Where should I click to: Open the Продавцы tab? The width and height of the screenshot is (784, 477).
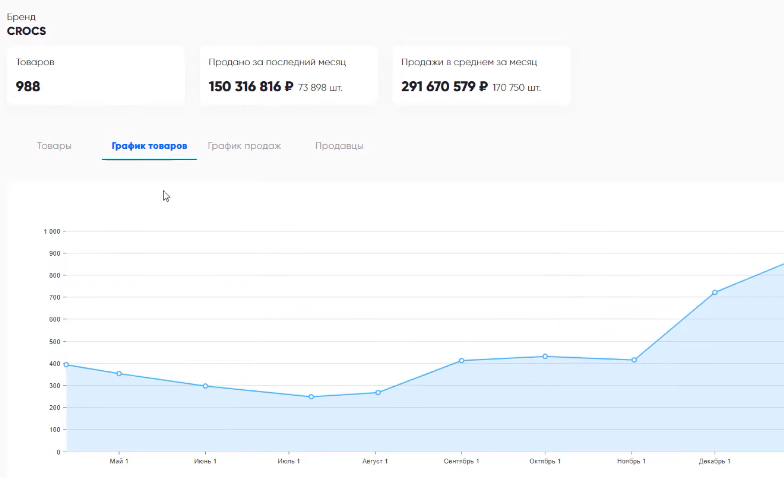point(339,146)
